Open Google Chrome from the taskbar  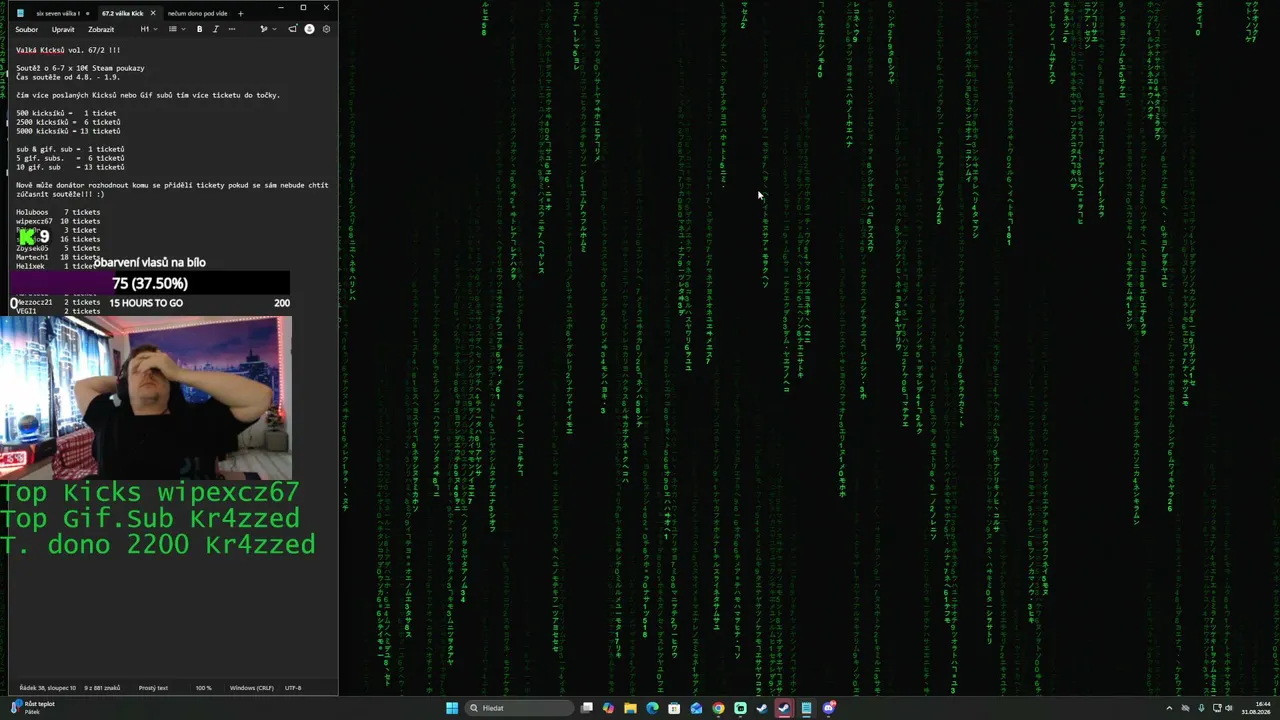click(718, 708)
